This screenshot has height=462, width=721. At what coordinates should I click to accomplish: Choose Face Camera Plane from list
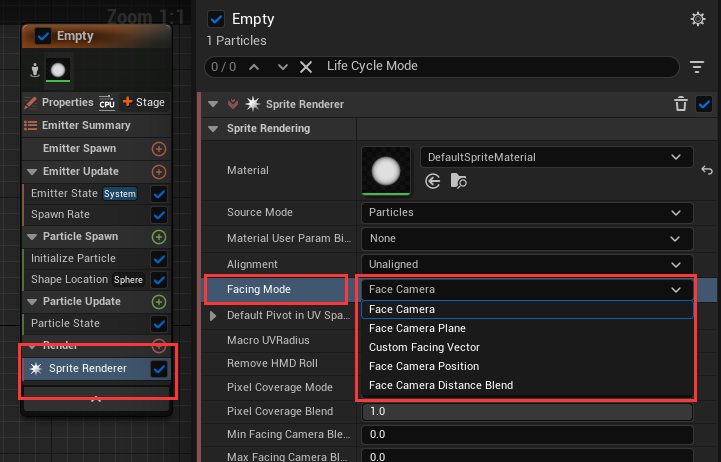(417, 328)
